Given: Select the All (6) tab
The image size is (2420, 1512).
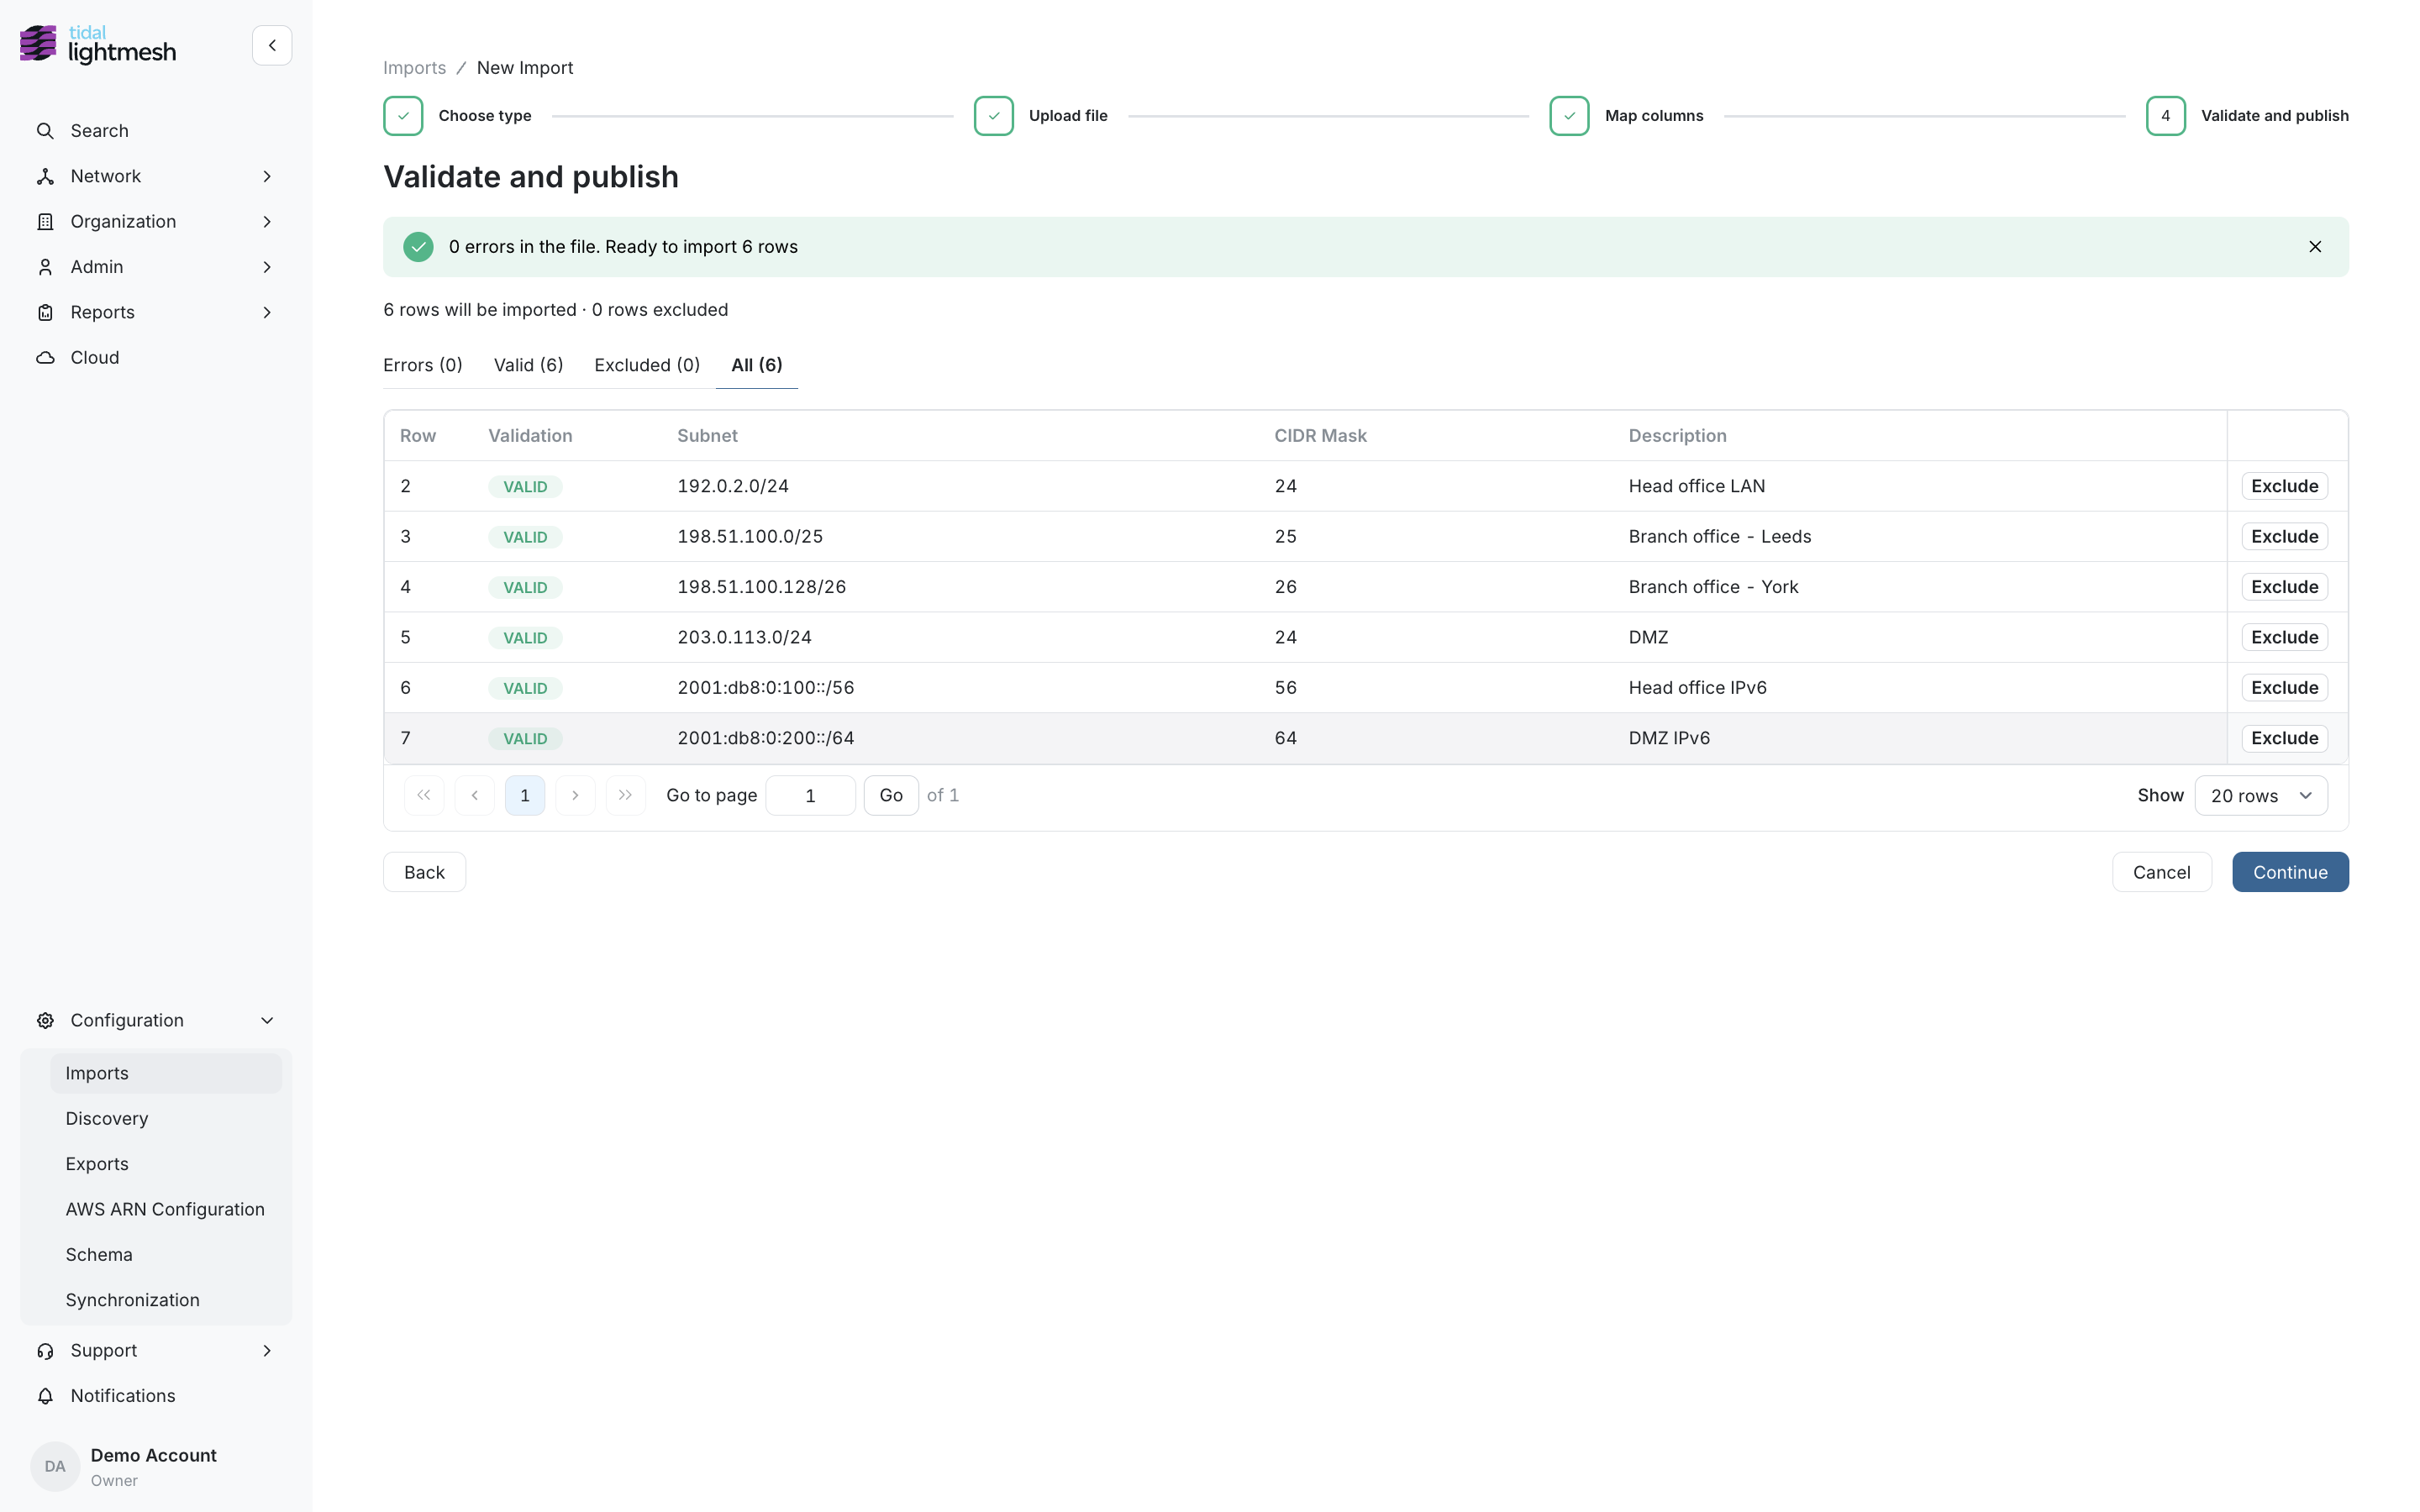Looking at the screenshot, I should tap(757, 365).
